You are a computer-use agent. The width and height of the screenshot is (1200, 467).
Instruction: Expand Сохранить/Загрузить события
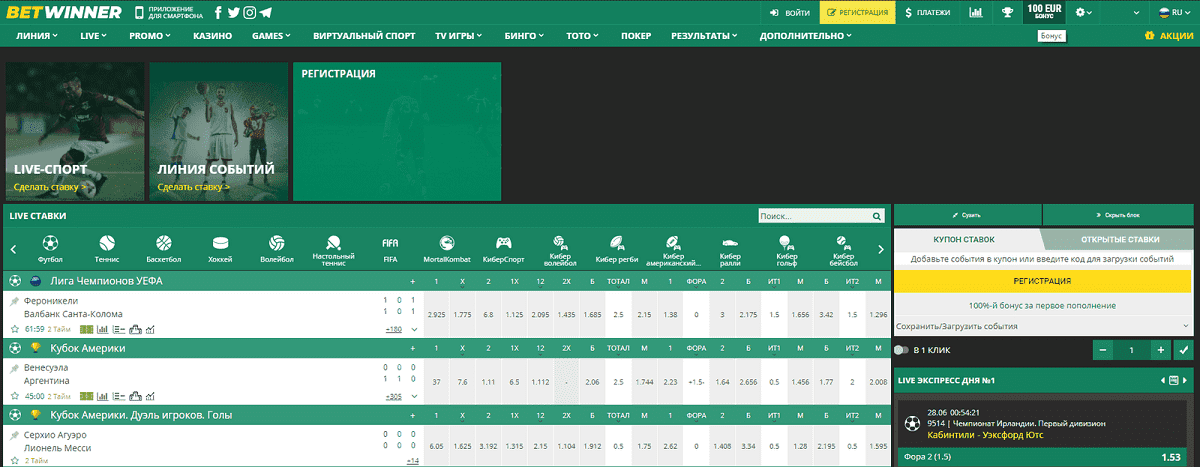(1043, 326)
